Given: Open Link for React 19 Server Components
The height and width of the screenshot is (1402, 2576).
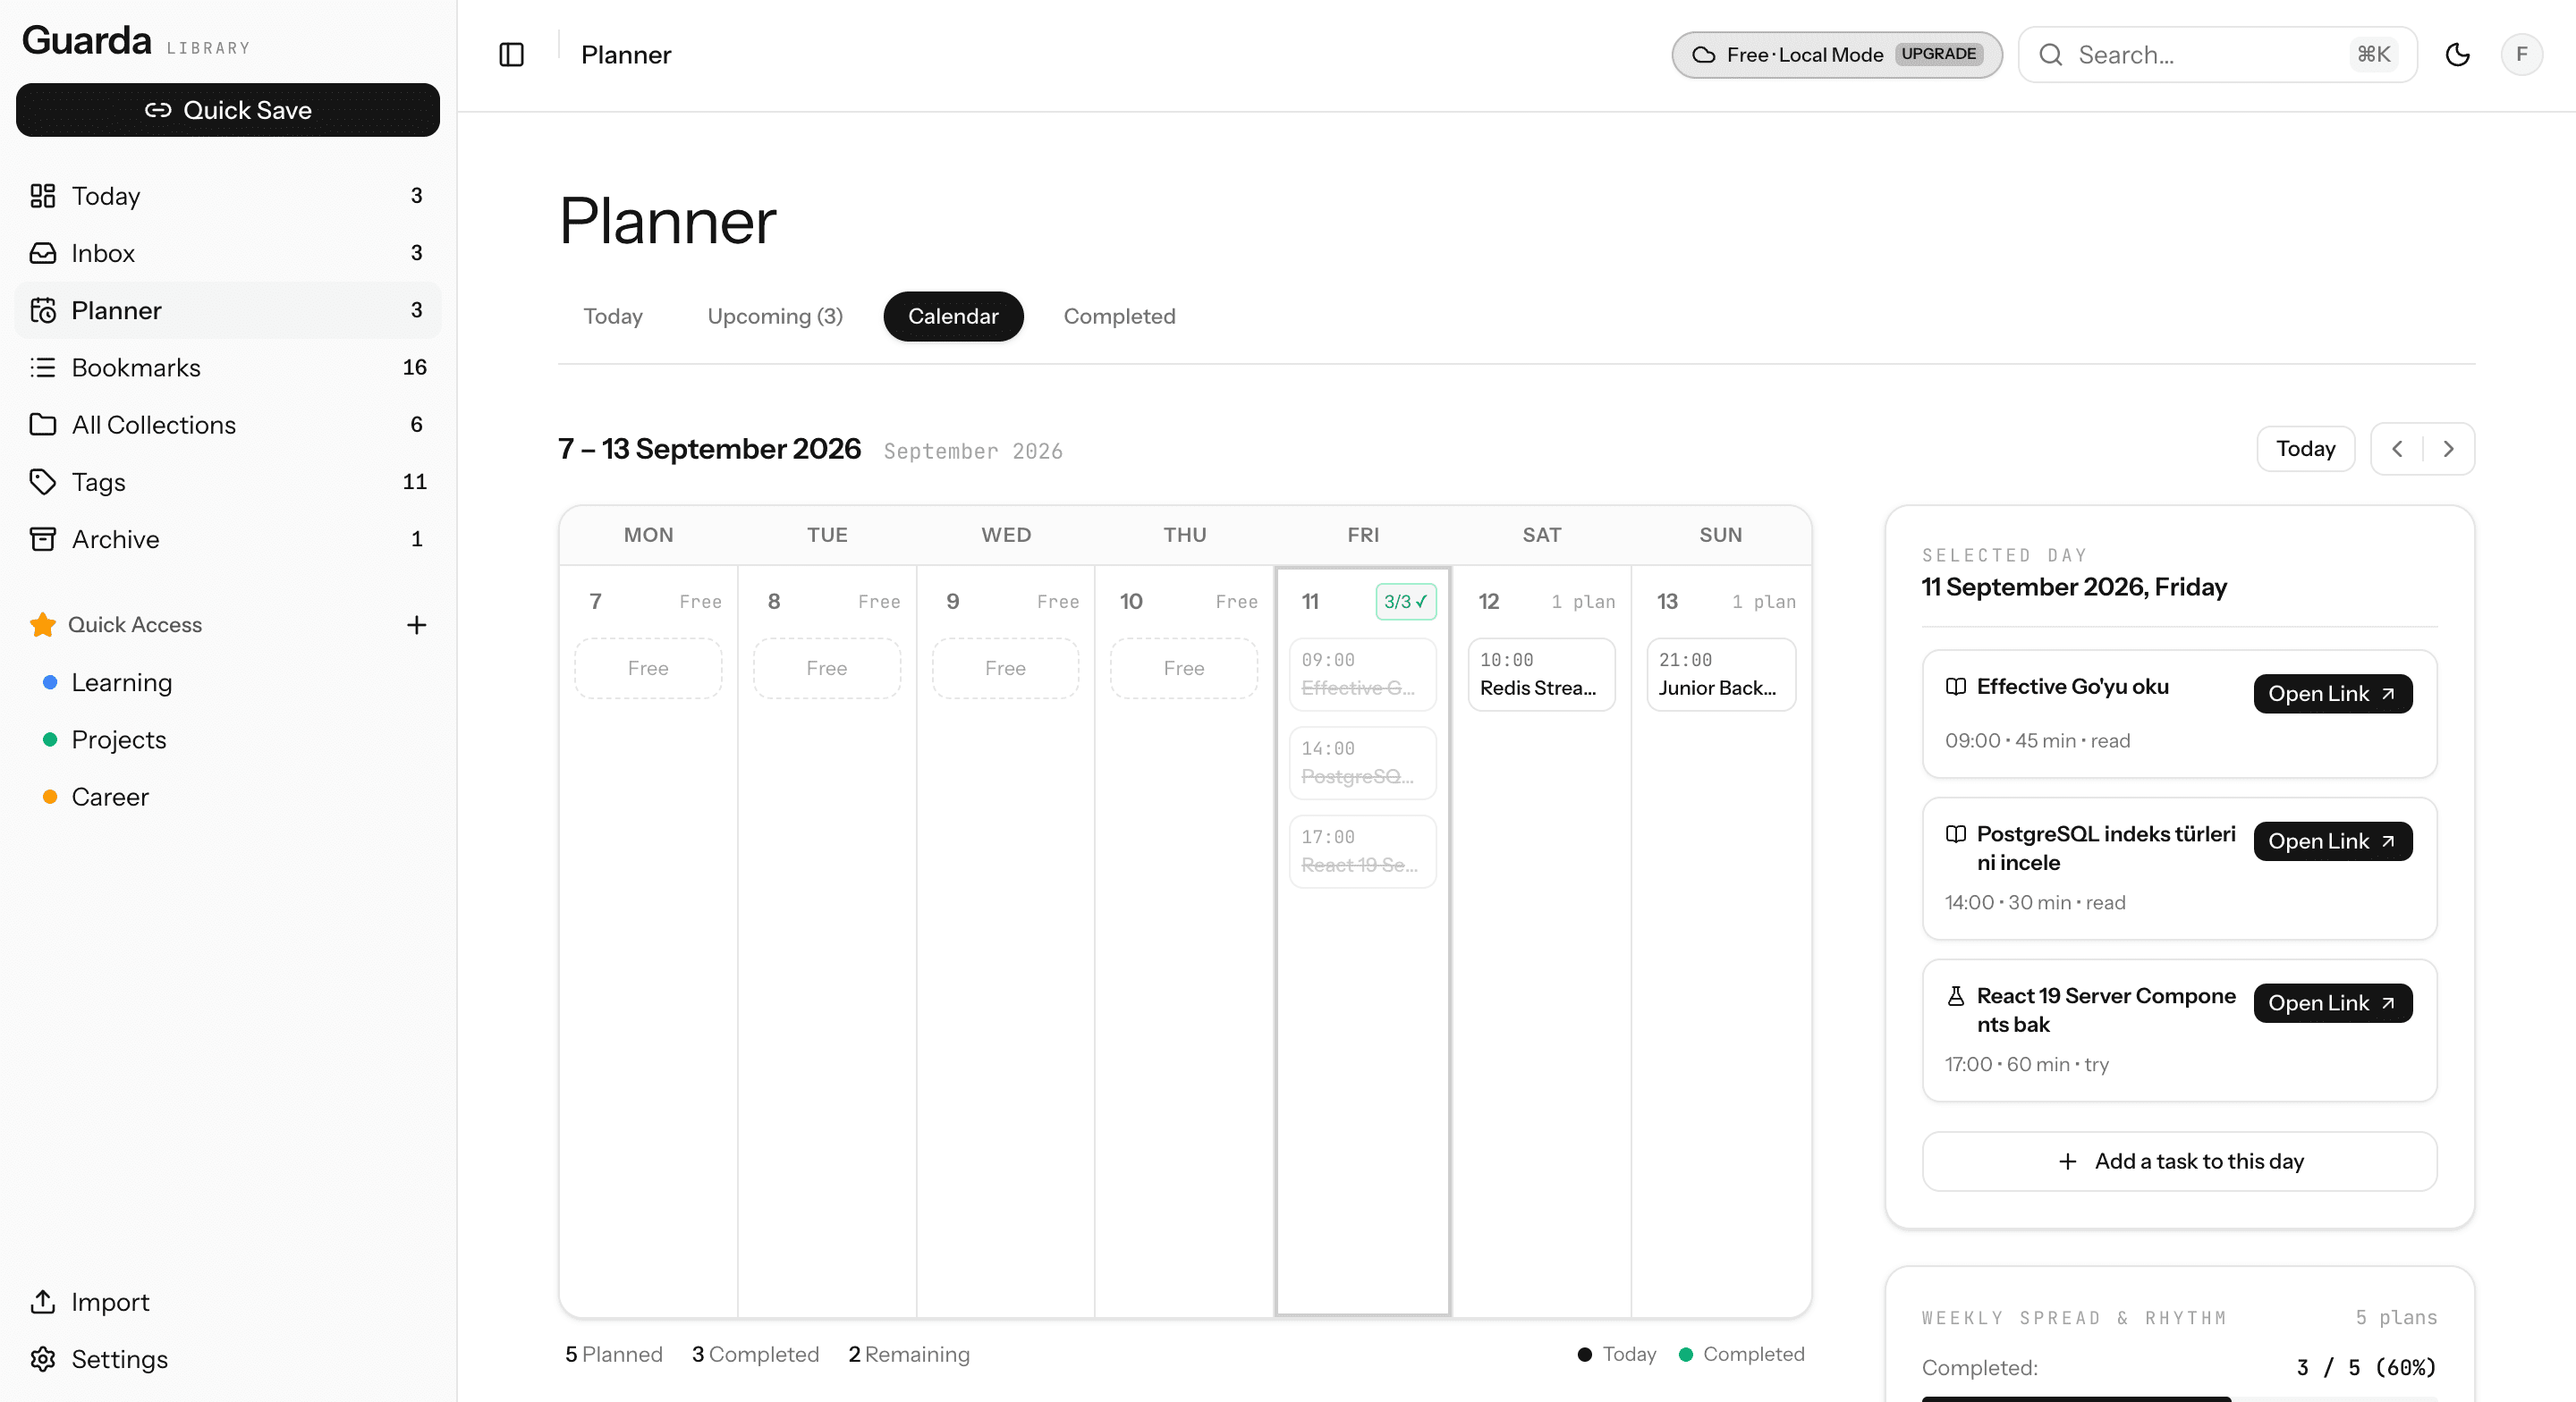Looking at the screenshot, I should coord(2332,1004).
